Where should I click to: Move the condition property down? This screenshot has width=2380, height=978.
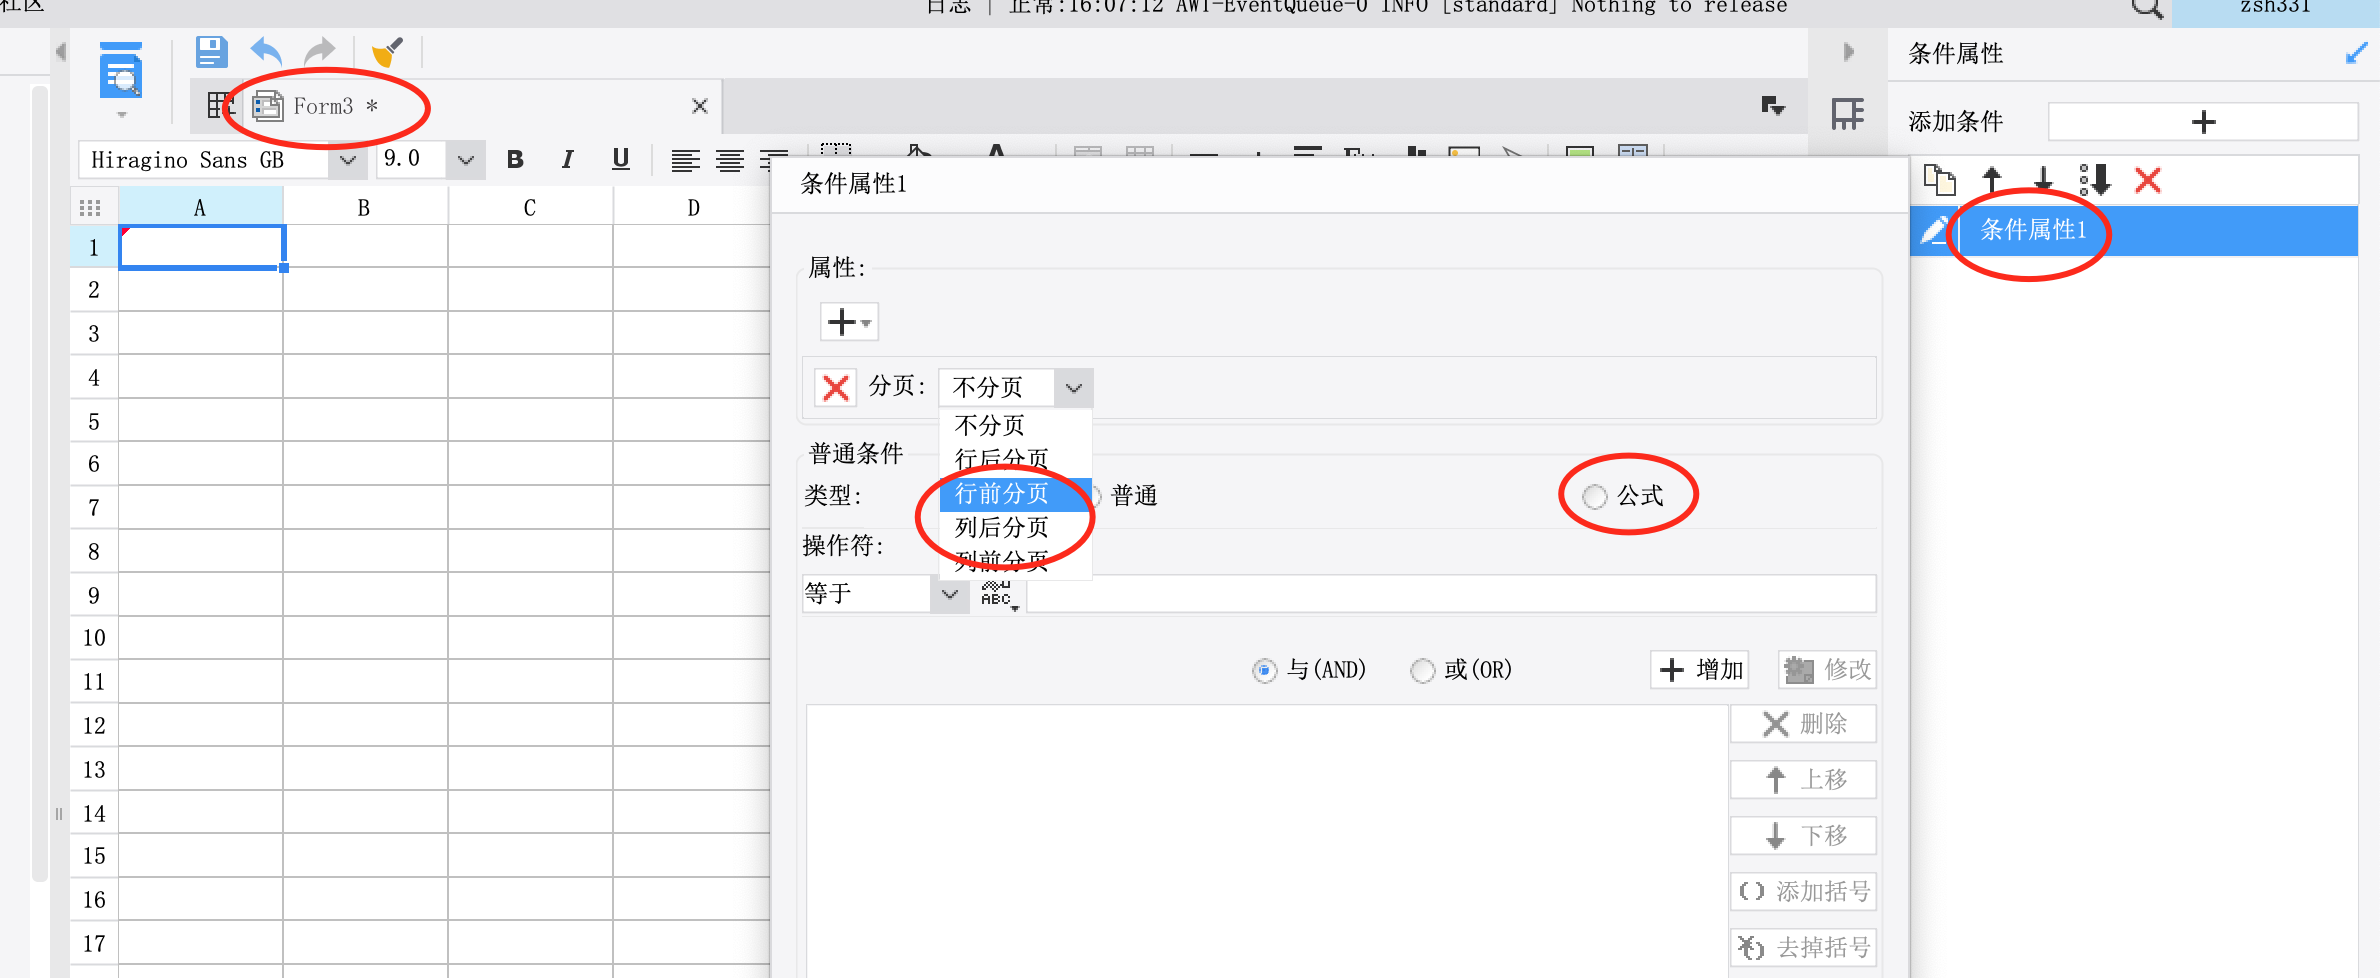[2043, 180]
